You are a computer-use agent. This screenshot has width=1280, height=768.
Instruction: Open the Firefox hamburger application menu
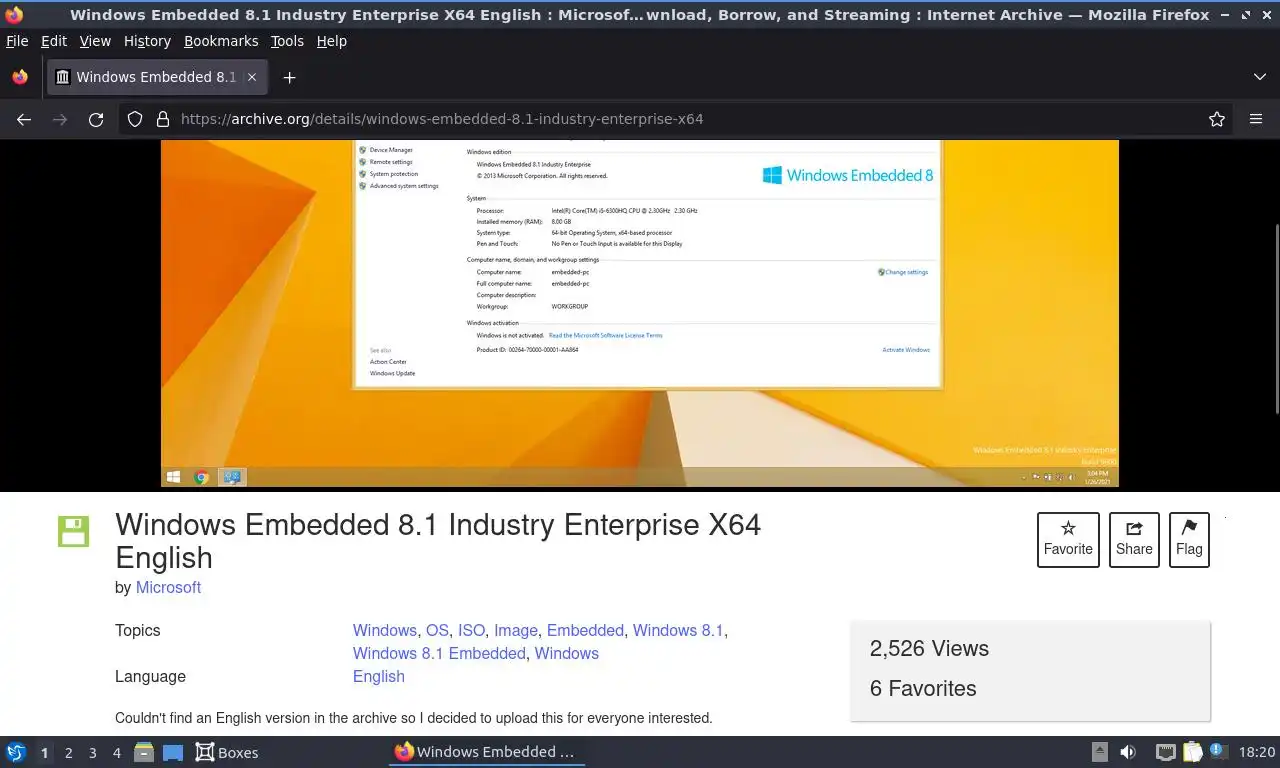pos(1256,119)
